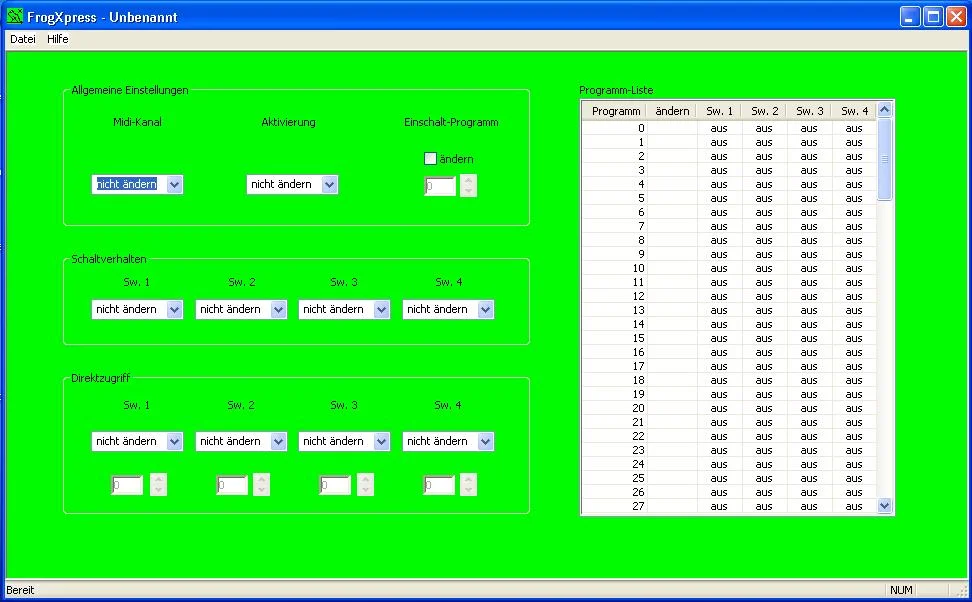Click the NUM status bar indicator
Viewport: 972px width, 602px height.
(901, 590)
